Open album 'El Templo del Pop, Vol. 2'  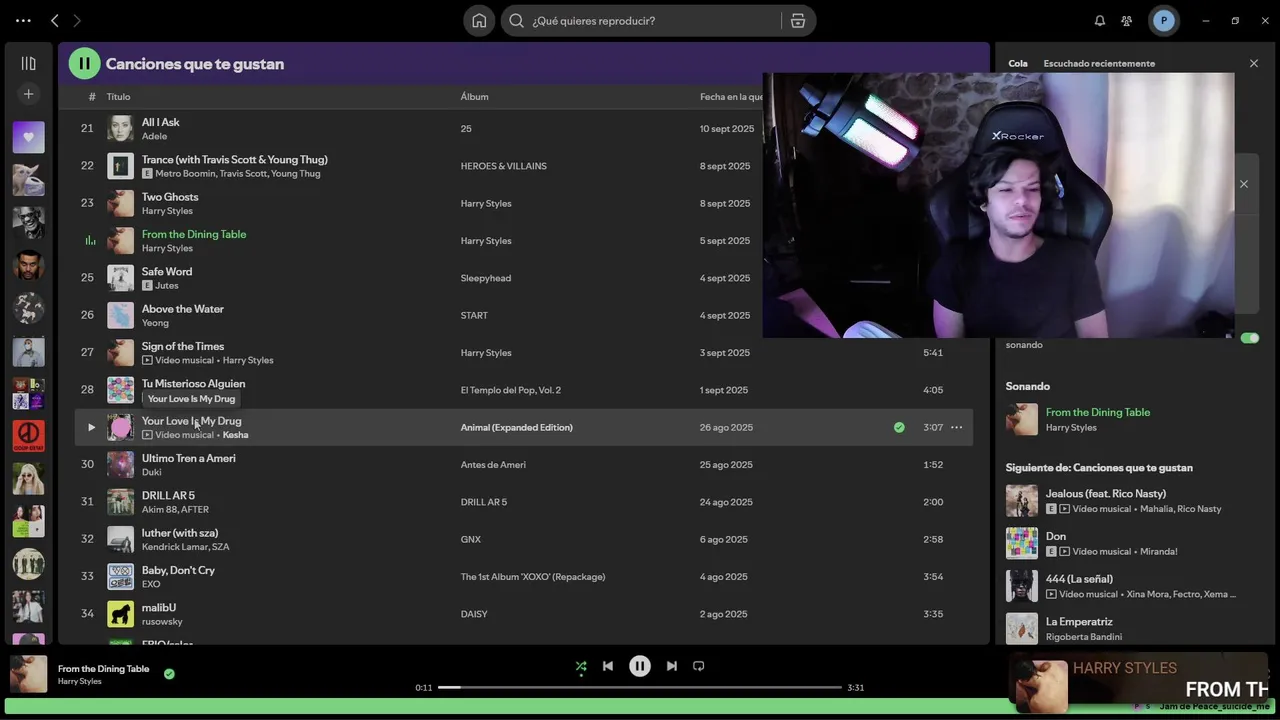coord(510,390)
